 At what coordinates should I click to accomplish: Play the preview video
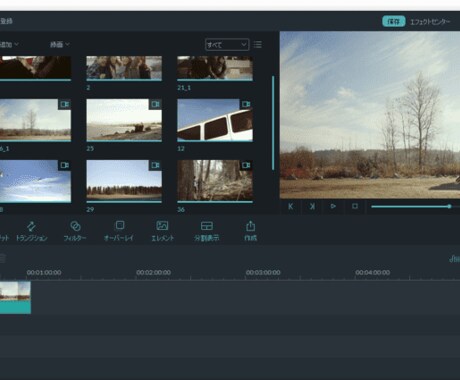pos(333,206)
